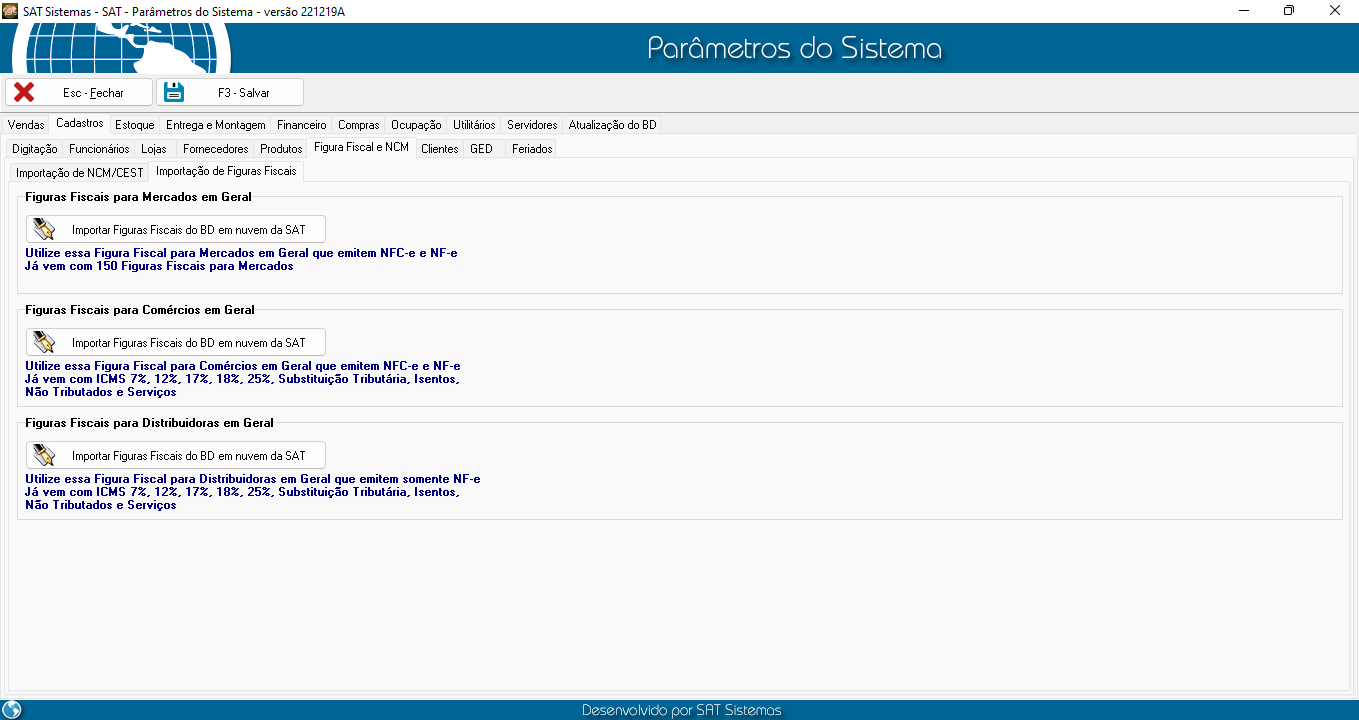Switch to the Estoque tab
This screenshot has width=1359, height=720.
click(x=134, y=125)
